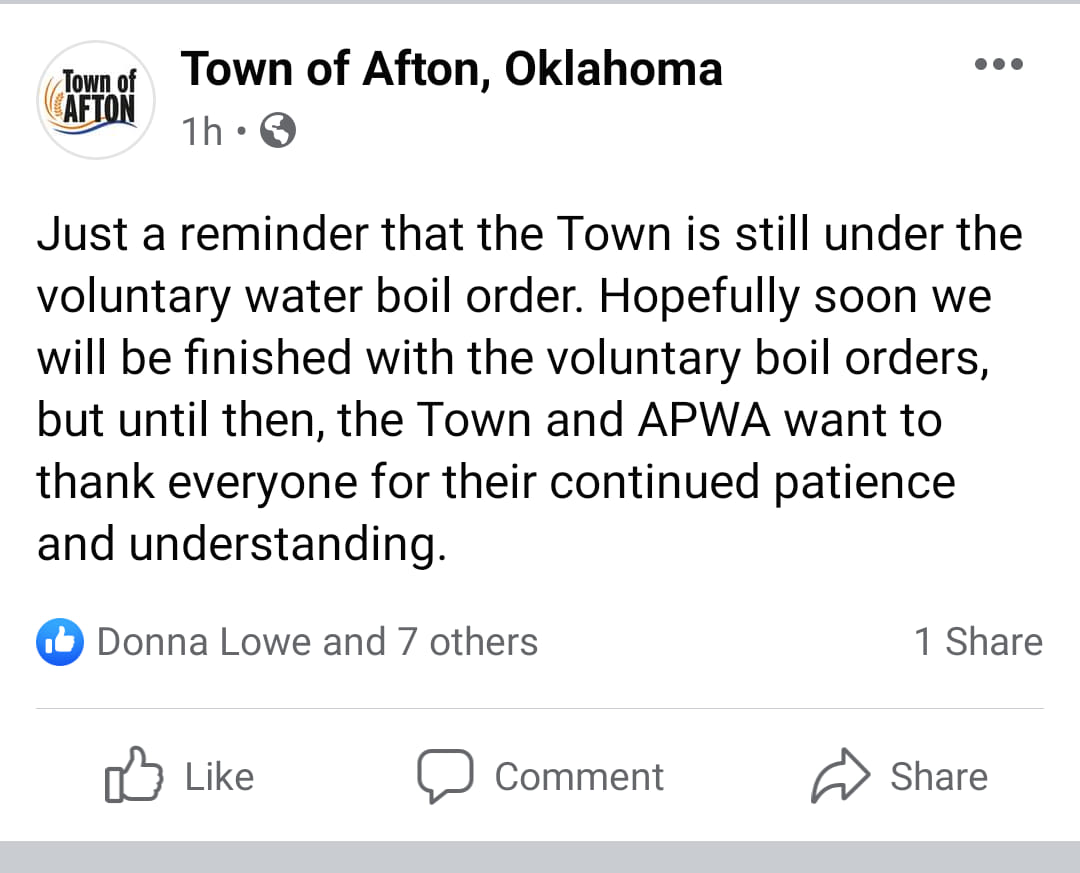This screenshot has height=873, width=1080.
Task: Open the three-dot post options menu
Action: (999, 64)
